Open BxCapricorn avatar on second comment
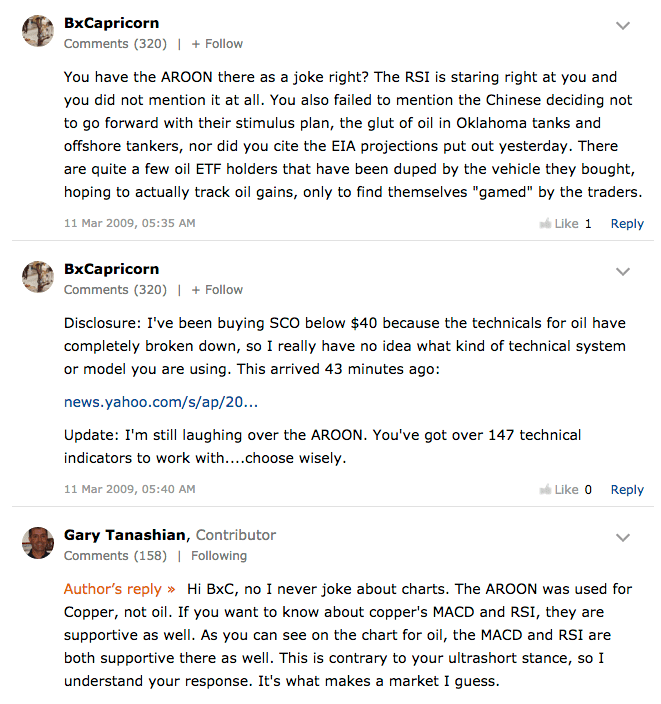This screenshot has height=704, width=661. (38, 277)
